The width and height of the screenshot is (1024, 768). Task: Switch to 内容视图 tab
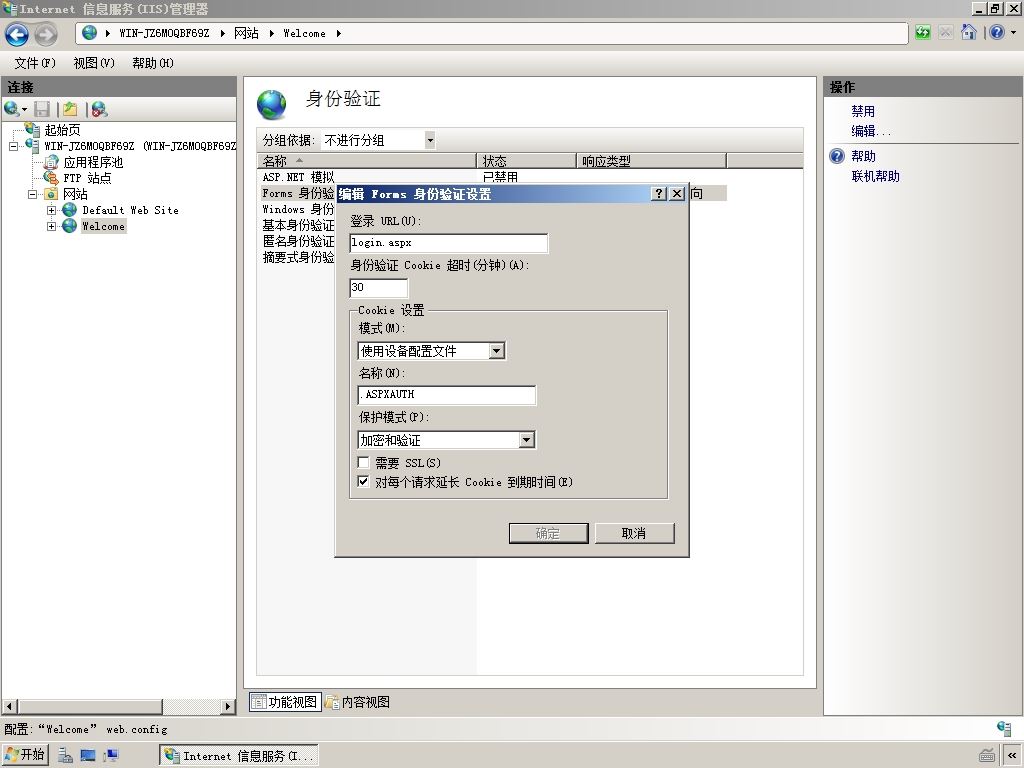tap(358, 702)
